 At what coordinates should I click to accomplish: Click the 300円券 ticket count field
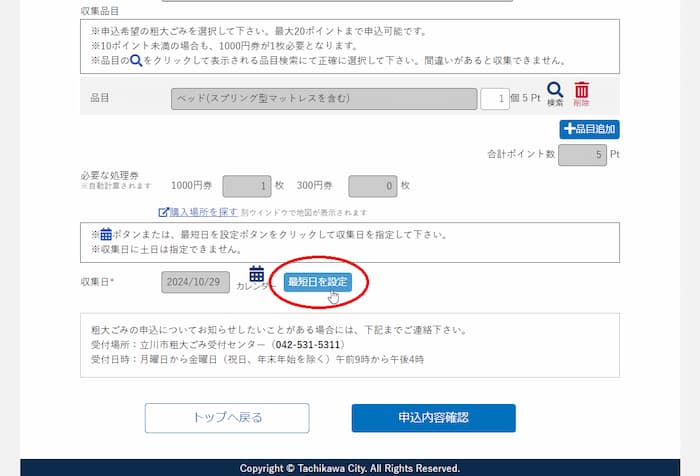click(372, 186)
